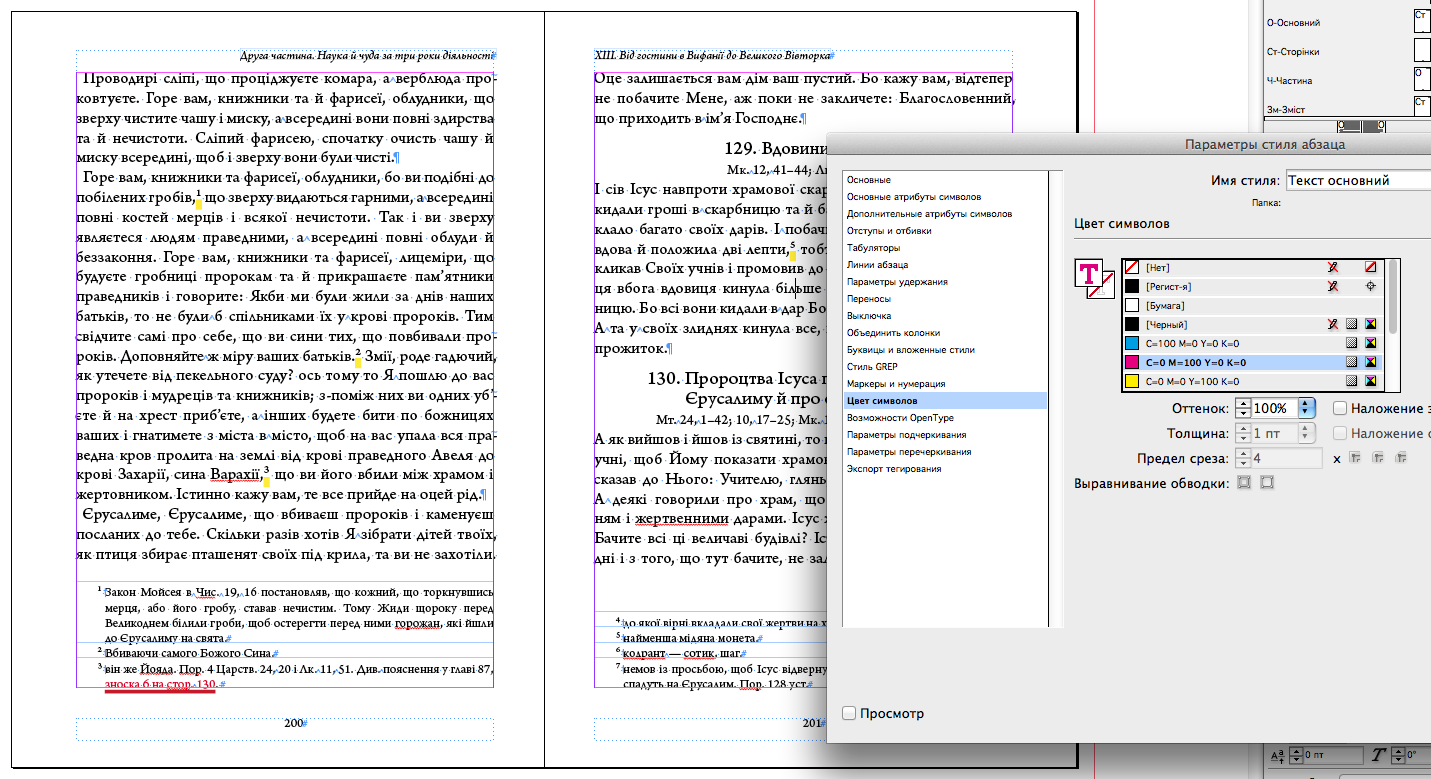Image resolution: width=1431 pixels, height=779 pixels.
Task: Open Дополнительные атрибуты символов category
Action: tap(944, 214)
